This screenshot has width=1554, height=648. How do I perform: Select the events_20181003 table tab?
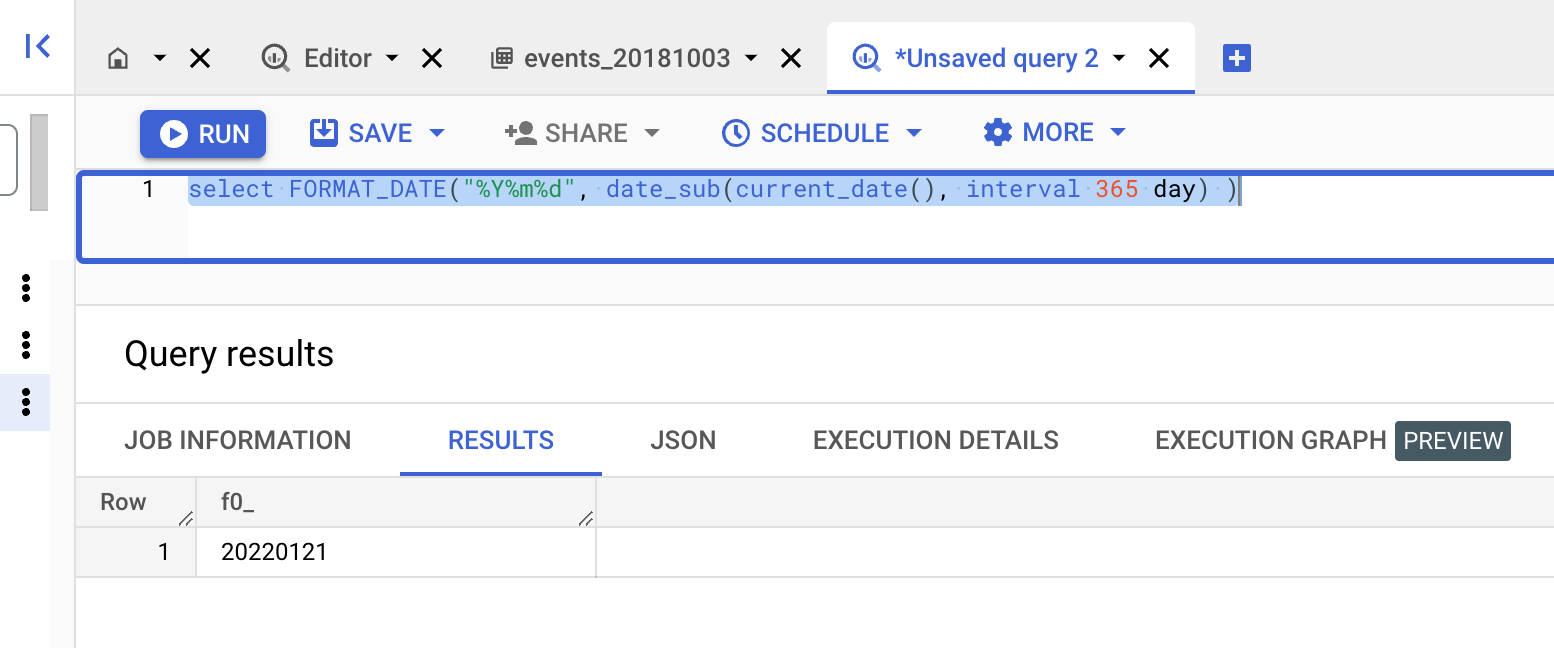626,59
